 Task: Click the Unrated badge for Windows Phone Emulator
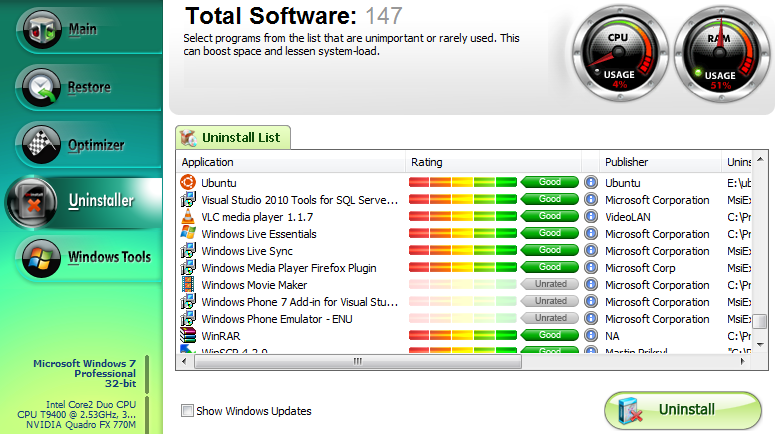pos(550,318)
